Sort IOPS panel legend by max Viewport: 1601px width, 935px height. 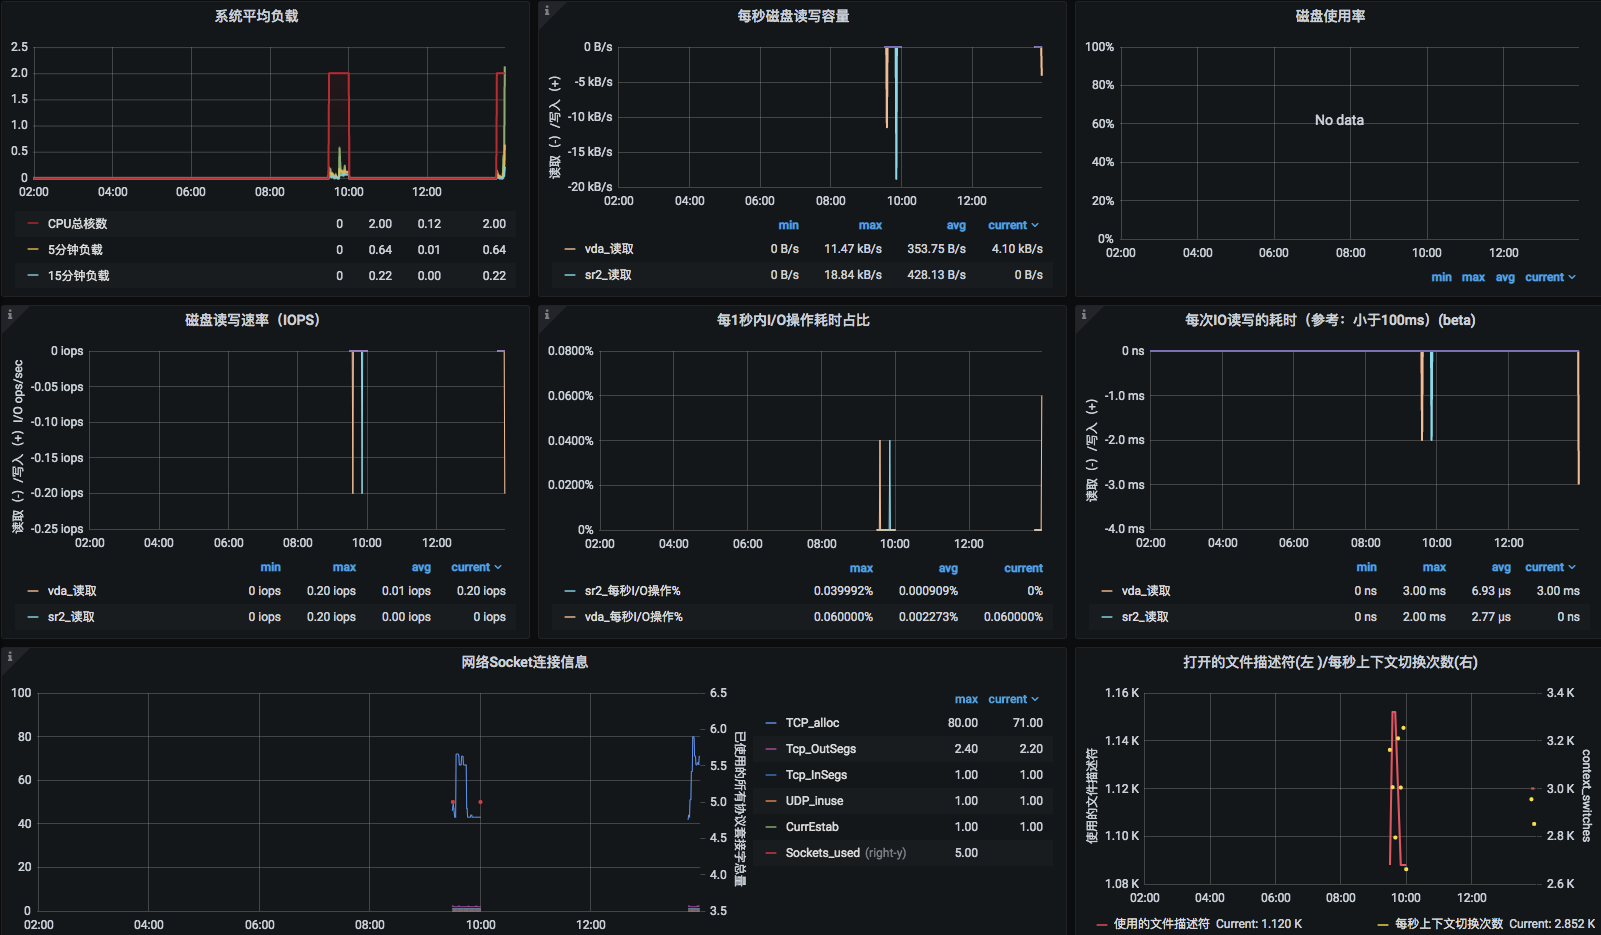pos(344,568)
